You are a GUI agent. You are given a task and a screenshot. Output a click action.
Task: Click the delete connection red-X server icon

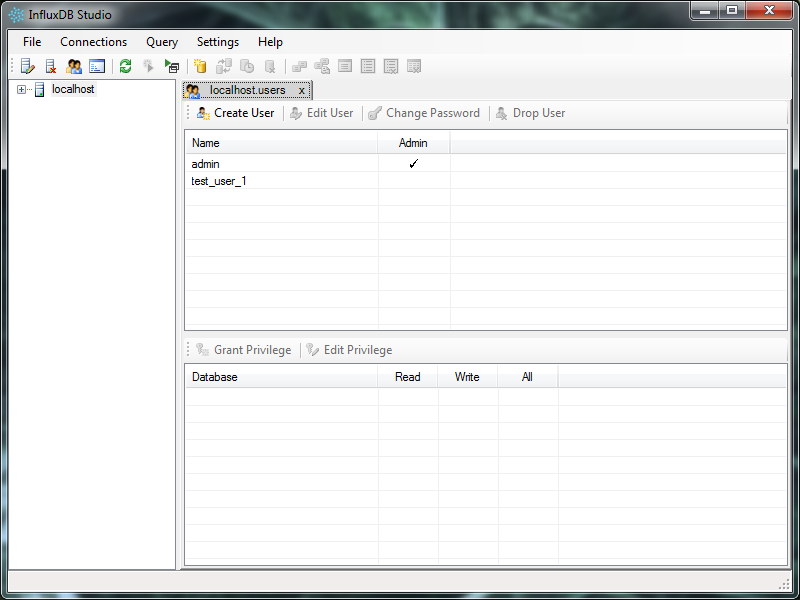point(51,66)
